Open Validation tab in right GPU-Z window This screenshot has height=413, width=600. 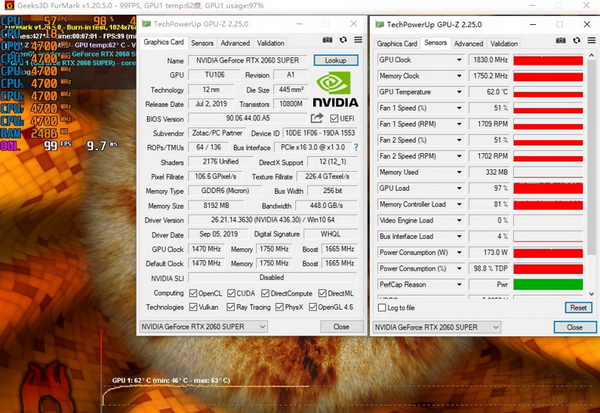coord(504,44)
